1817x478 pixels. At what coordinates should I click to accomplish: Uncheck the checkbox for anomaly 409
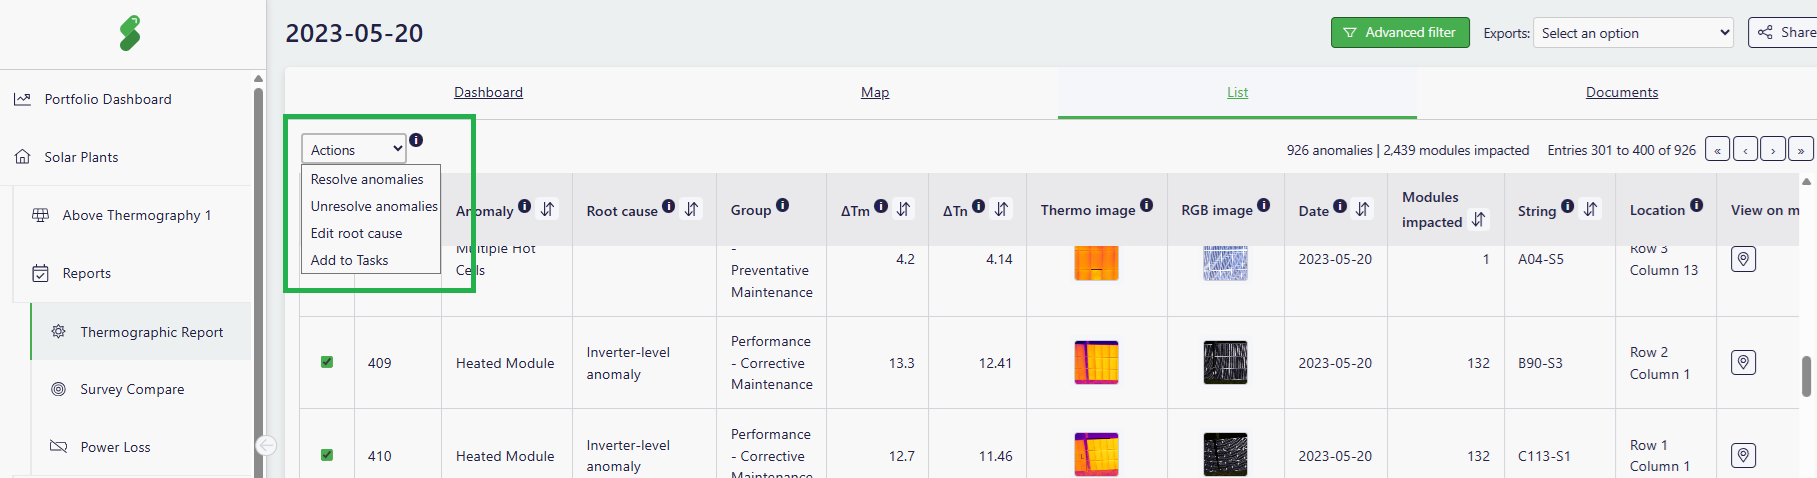point(327,362)
